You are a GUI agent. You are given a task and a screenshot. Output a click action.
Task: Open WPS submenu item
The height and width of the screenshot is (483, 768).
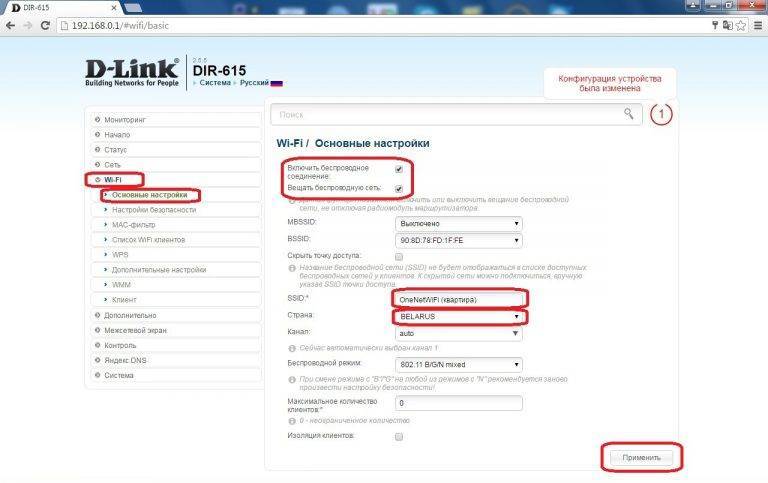[x=175, y=255]
